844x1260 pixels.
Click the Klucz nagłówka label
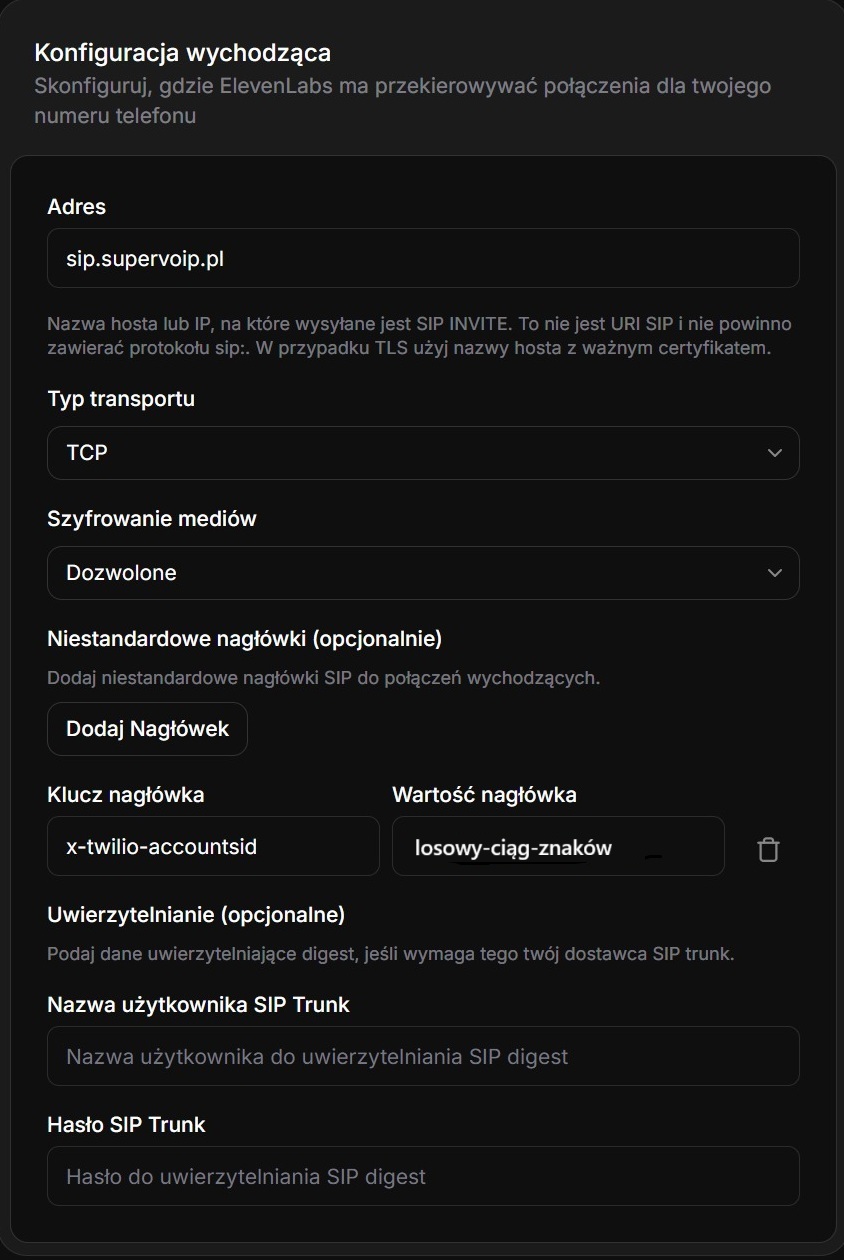point(126,795)
